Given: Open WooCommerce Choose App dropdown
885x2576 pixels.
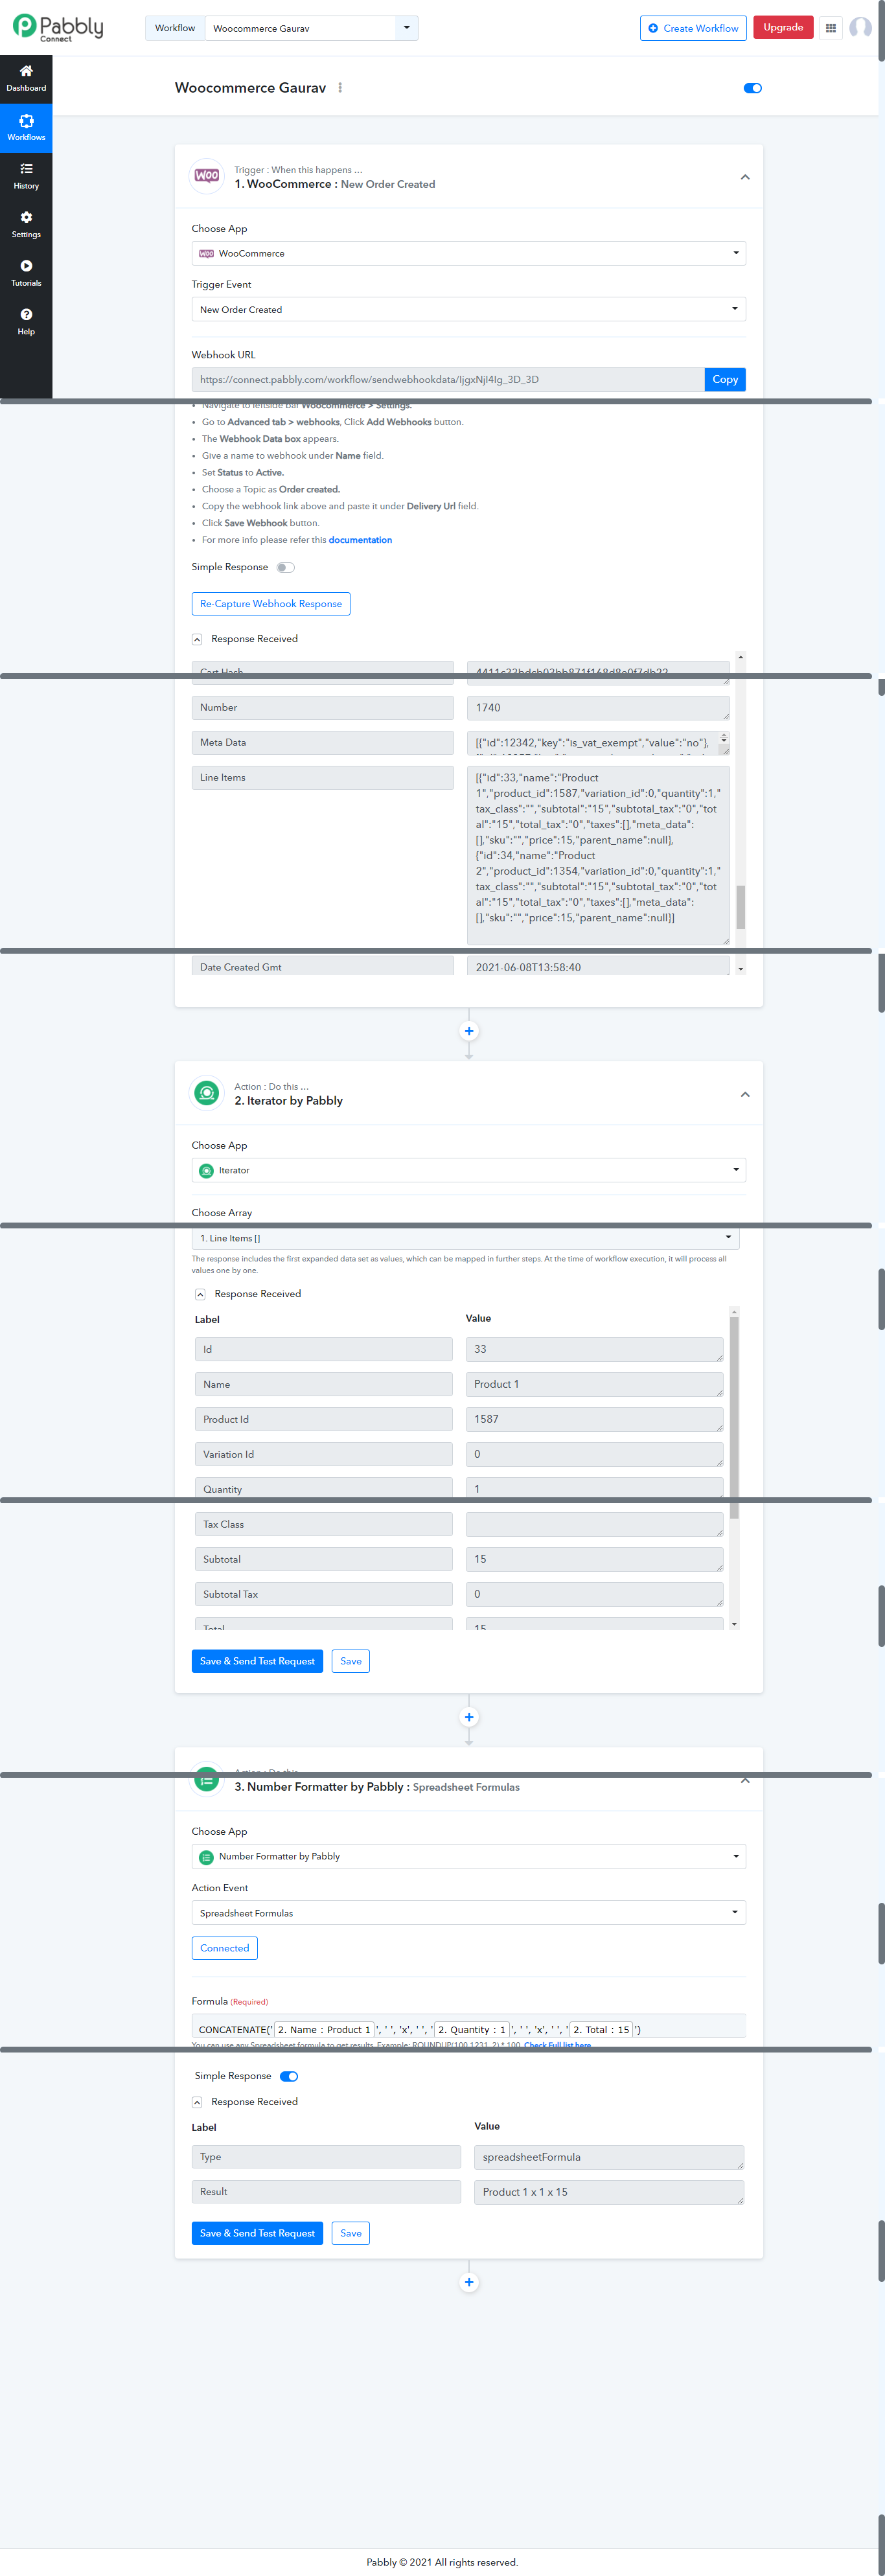Looking at the screenshot, I should coord(468,253).
